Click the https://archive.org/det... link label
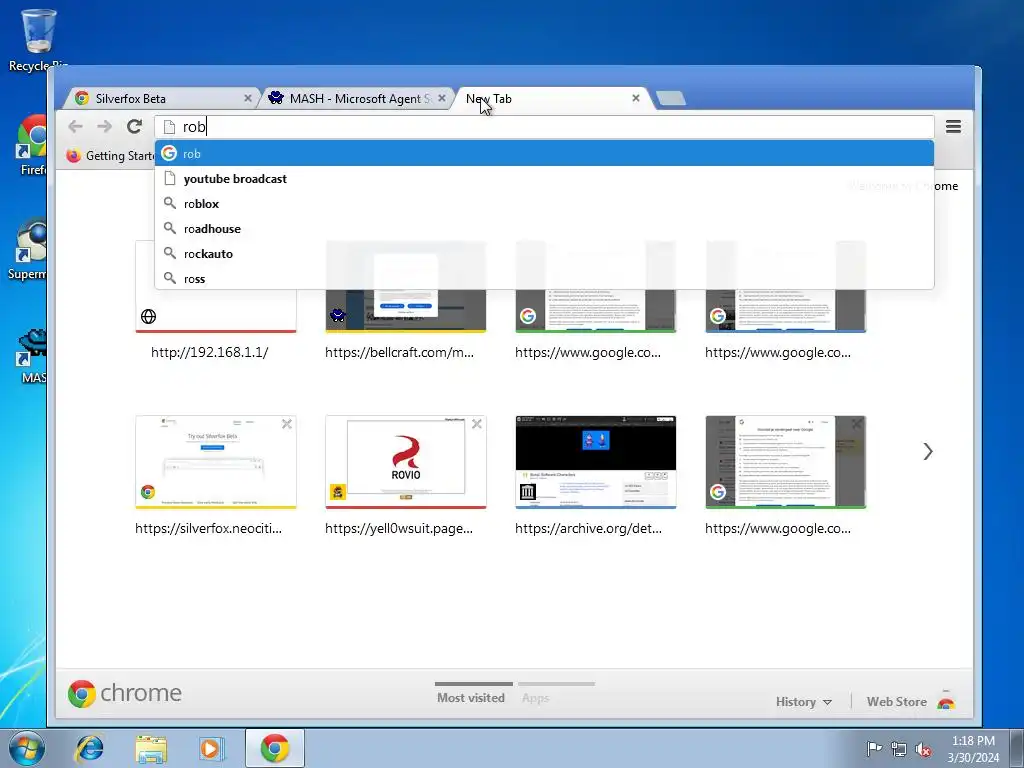Viewport: 1024px width, 768px height. [x=588, y=528]
